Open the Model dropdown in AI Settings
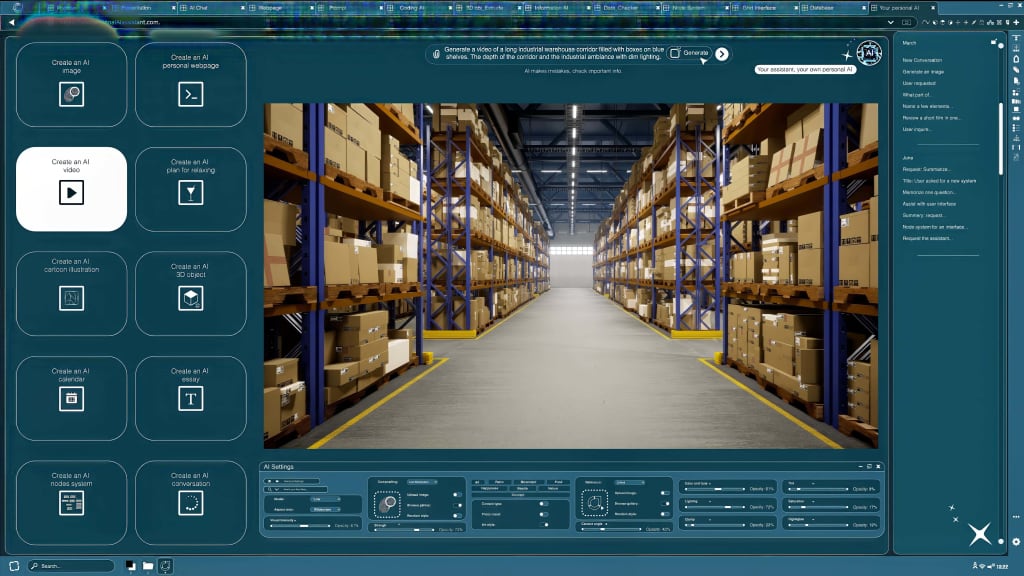The image size is (1024, 576). tap(325, 499)
